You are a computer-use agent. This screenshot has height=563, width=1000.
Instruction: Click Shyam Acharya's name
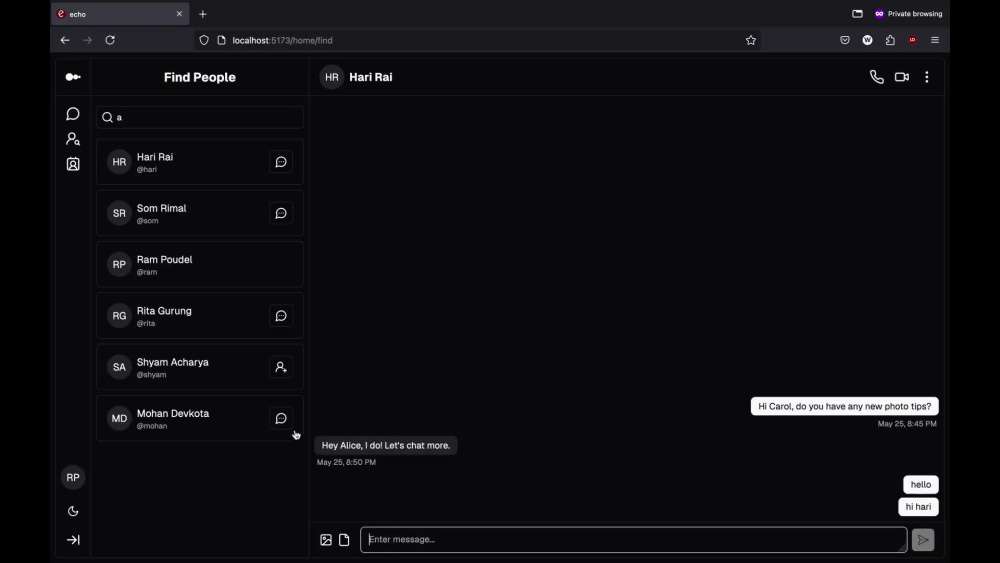[x=172, y=362]
